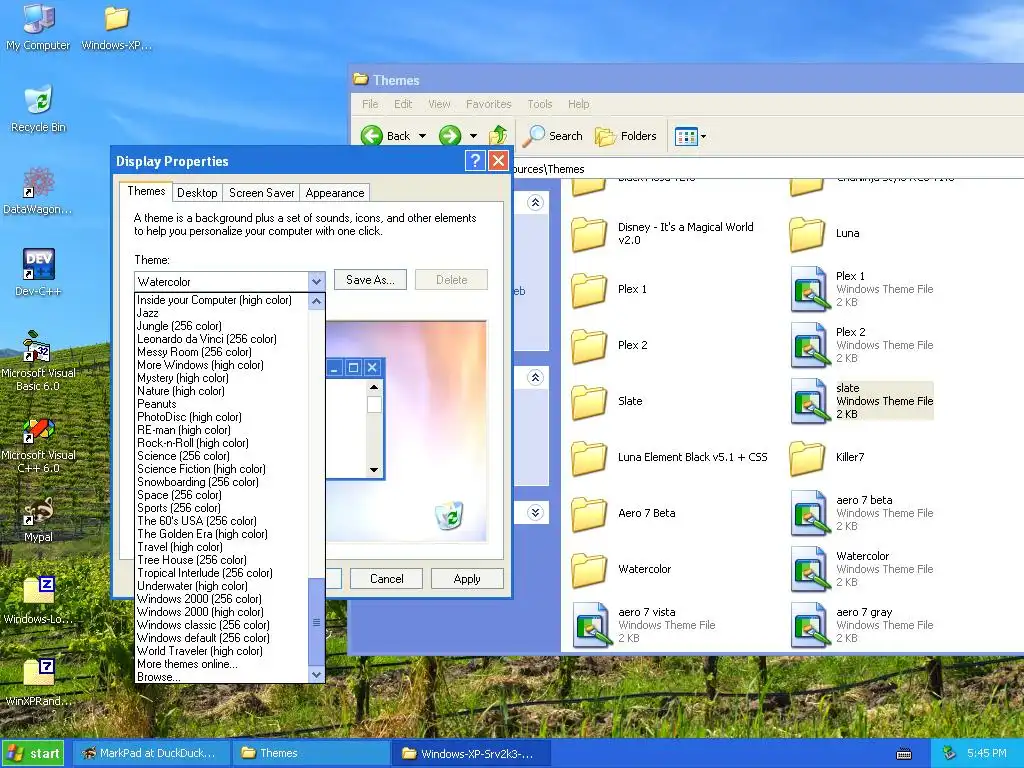Image resolution: width=1024 pixels, height=768 pixels.
Task: Select the Slate folder
Action: click(x=607, y=401)
